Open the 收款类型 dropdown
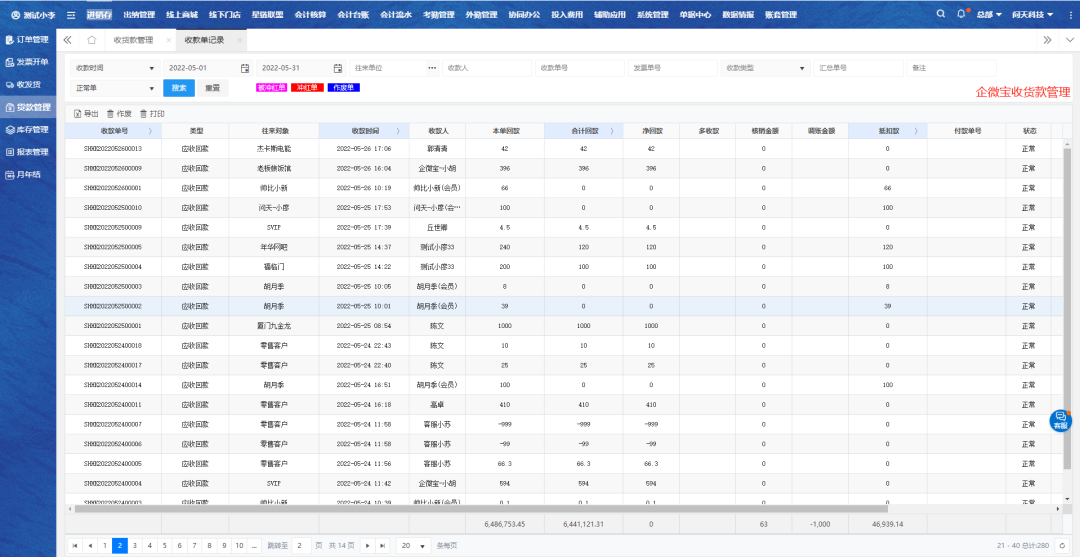This screenshot has height=557, width=1080. (803, 68)
